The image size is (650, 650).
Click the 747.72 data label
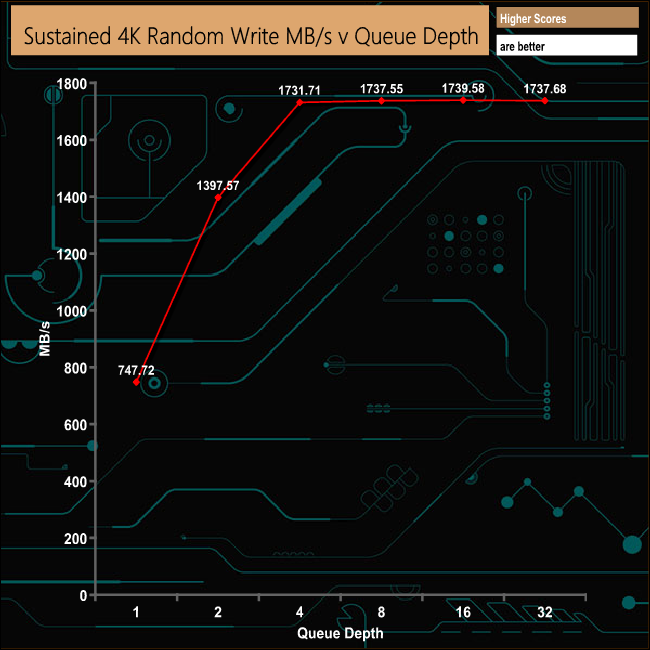(136, 370)
